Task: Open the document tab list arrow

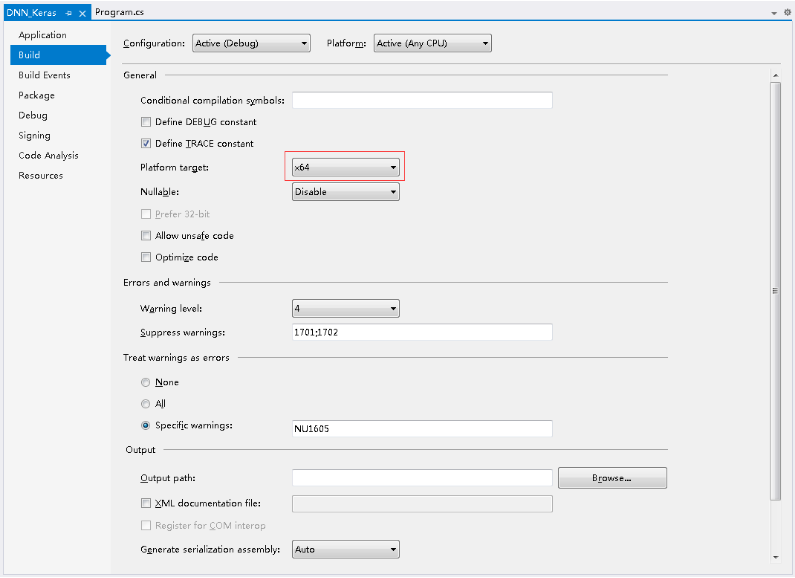Action: (774, 13)
